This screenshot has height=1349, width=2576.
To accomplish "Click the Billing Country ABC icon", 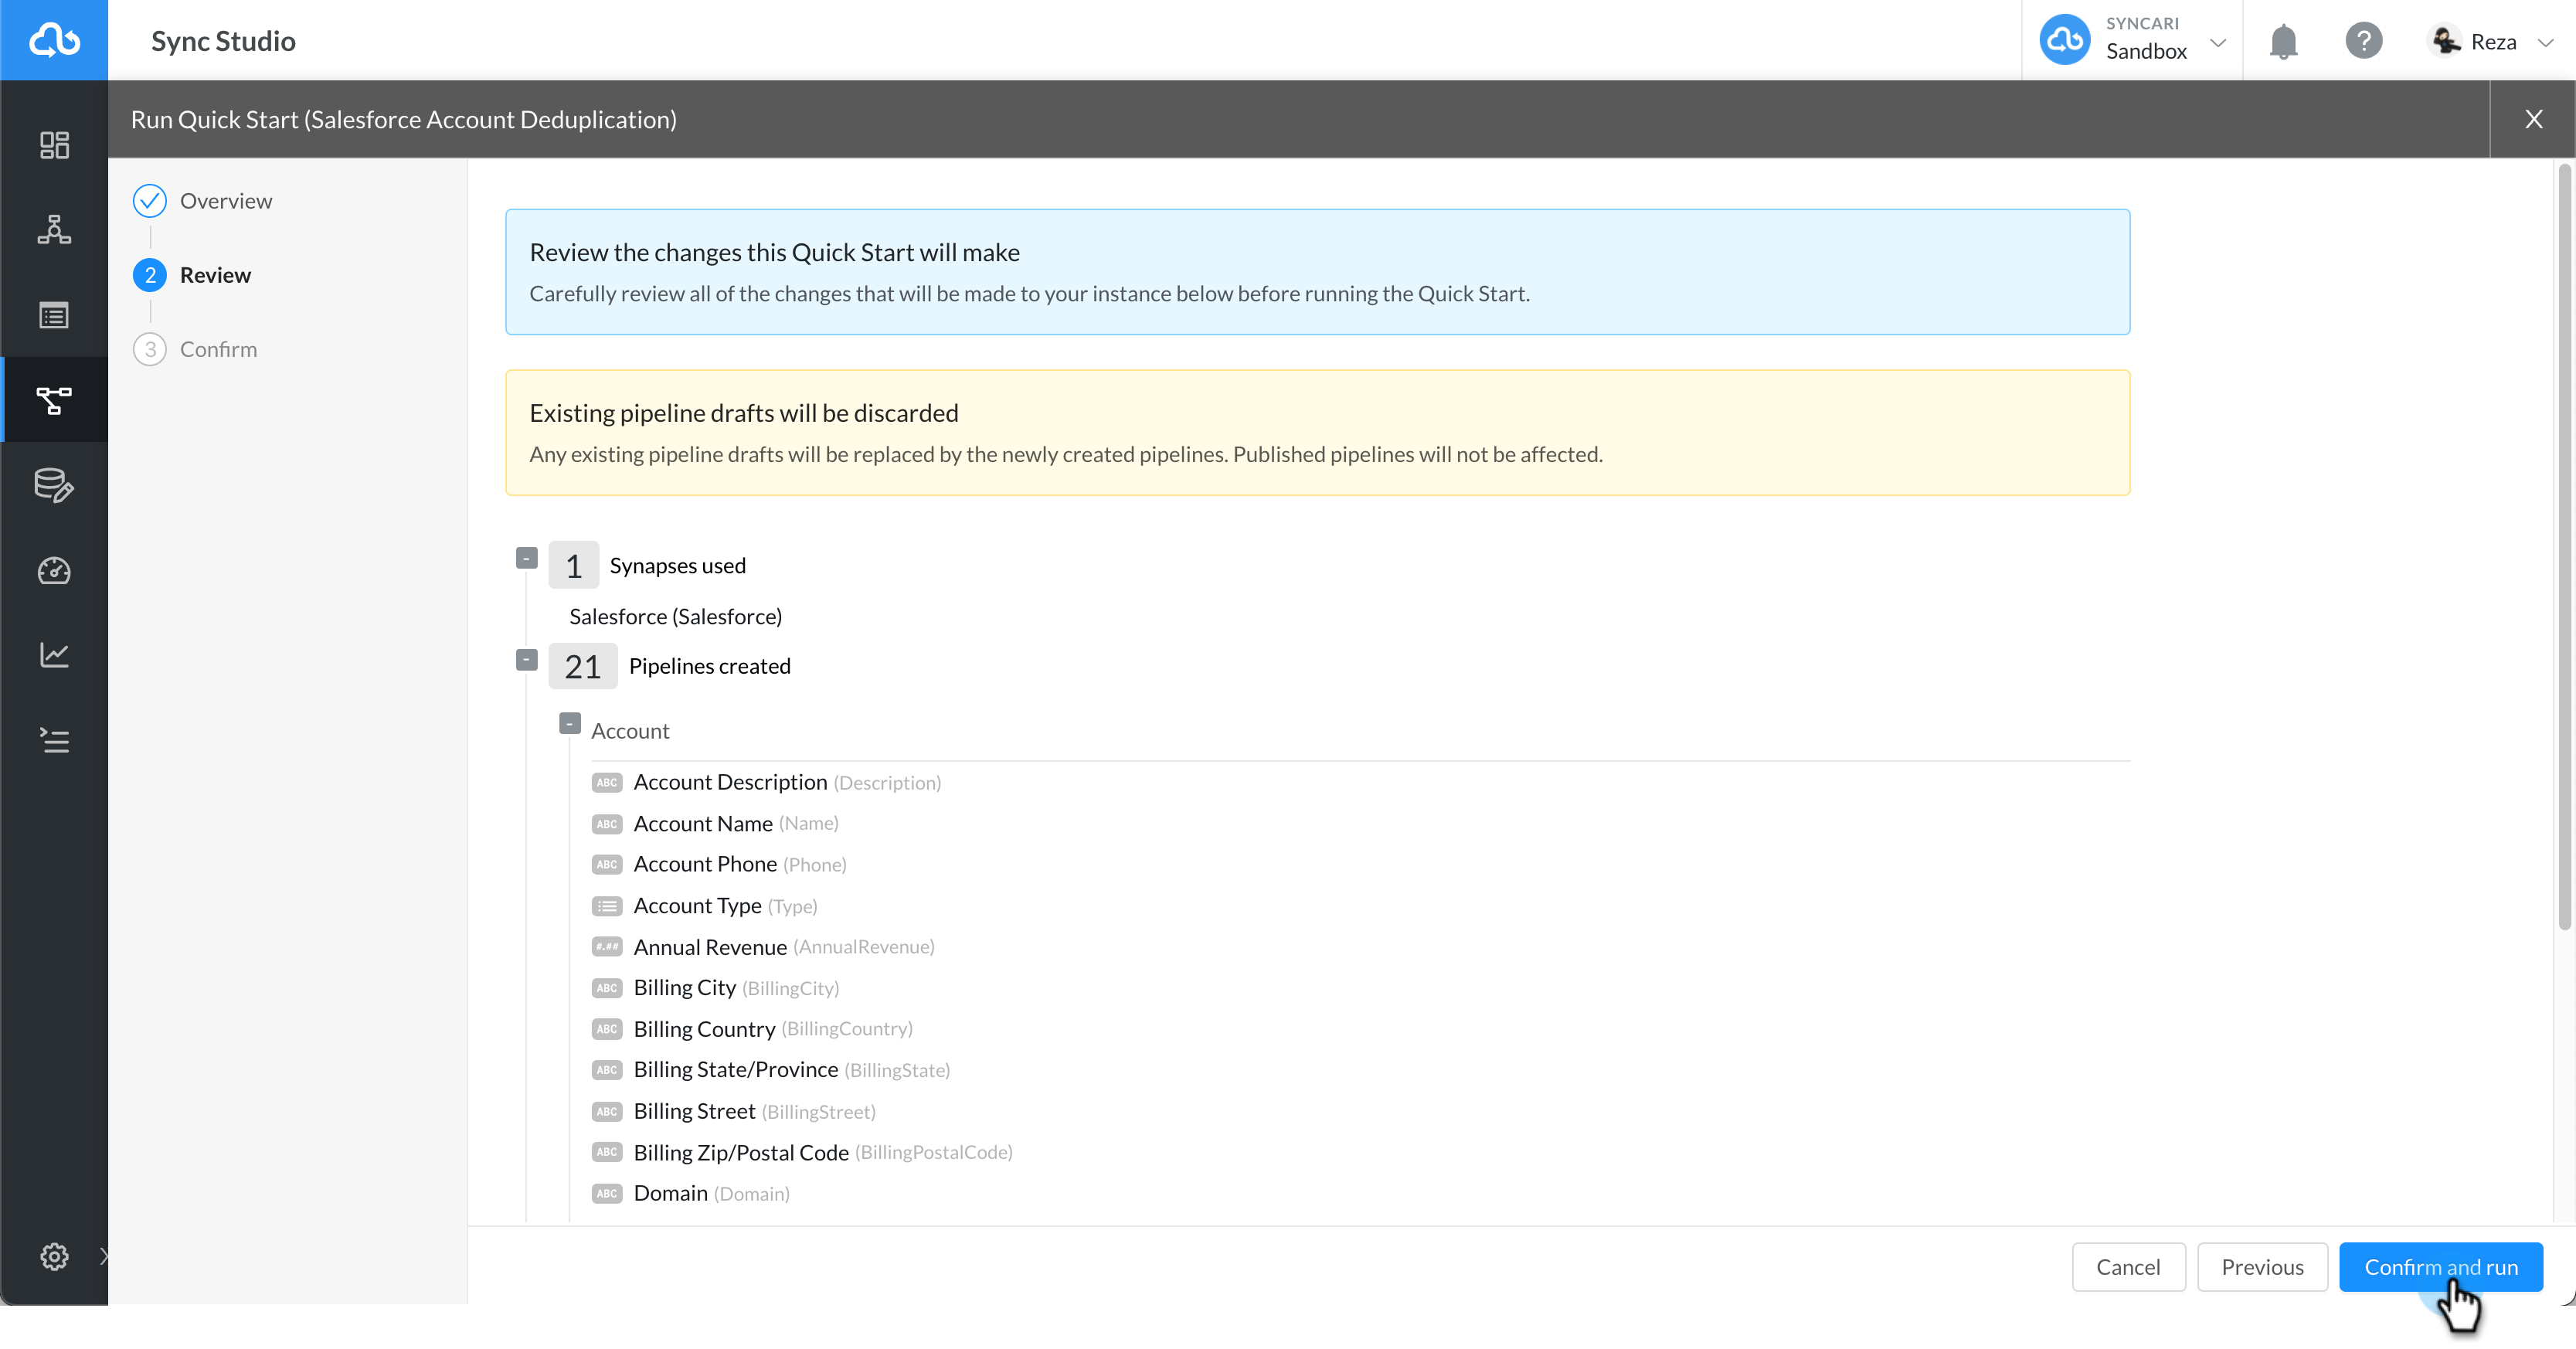I will pyautogui.click(x=606, y=1029).
